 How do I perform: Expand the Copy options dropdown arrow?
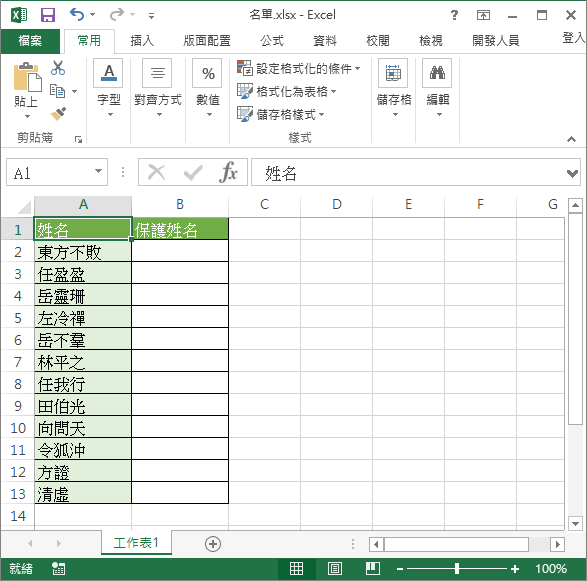tap(74, 91)
